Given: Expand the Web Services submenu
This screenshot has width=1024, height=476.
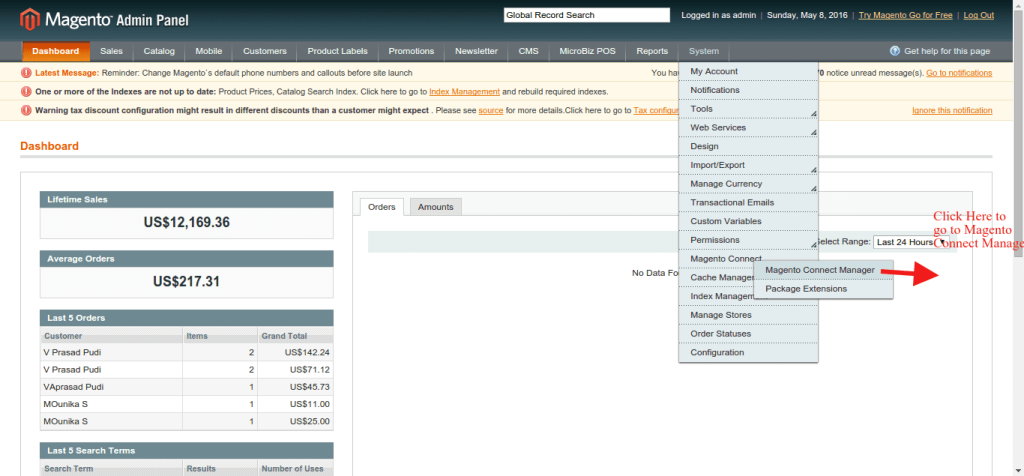Looking at the screenshot, I should tap(748, 127).
